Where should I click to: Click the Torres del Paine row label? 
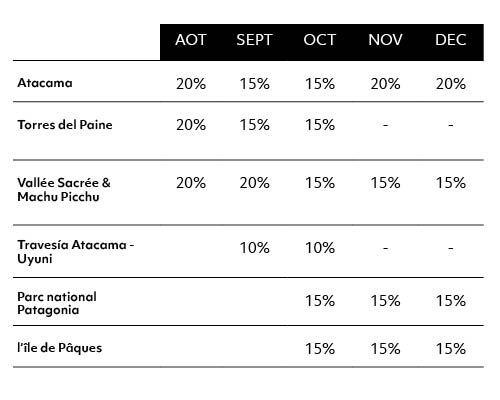(x=65, y=125)
